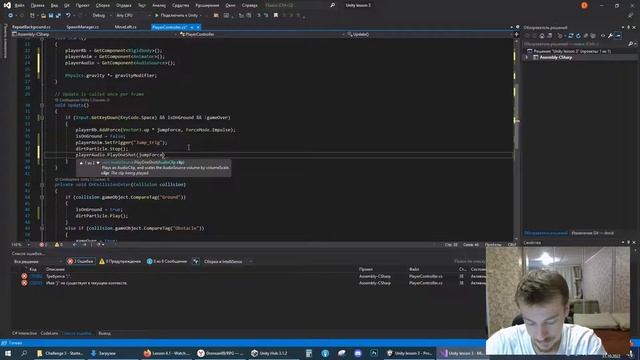This screenshot has height=360, width=640.
Task: Collapse the Update() method outline toggle
Action: point(42,105)
